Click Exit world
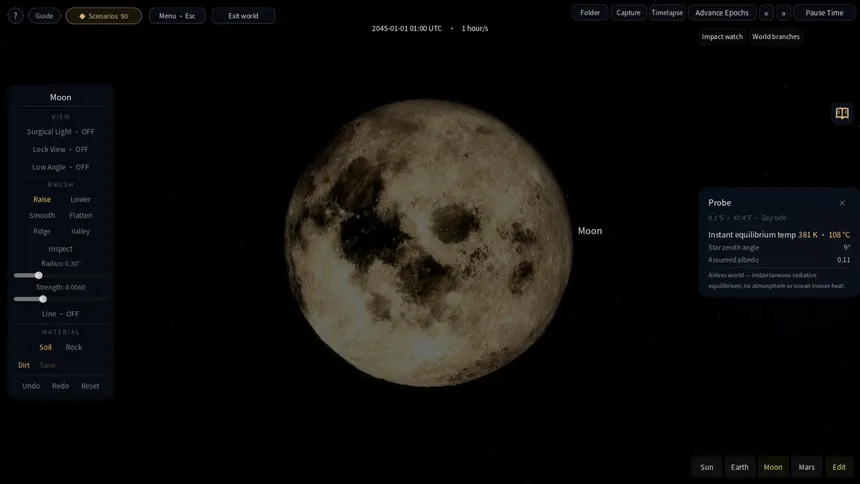Image resolution: width=860 pixels, height=484 pixels. (x=243, y=16)
